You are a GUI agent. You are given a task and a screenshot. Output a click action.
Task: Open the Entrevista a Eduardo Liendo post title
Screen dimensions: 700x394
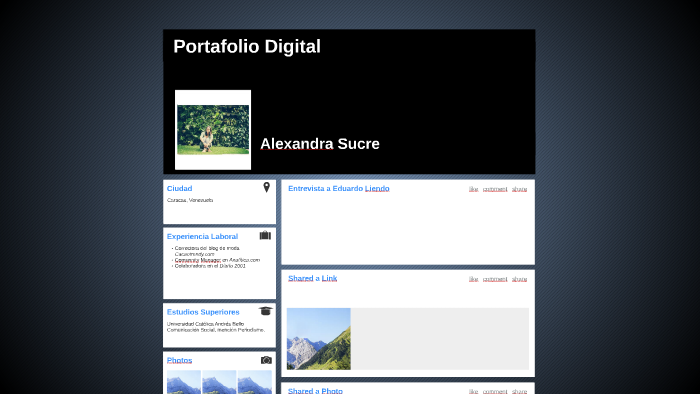pyautogui.click(x=339, y=188)
